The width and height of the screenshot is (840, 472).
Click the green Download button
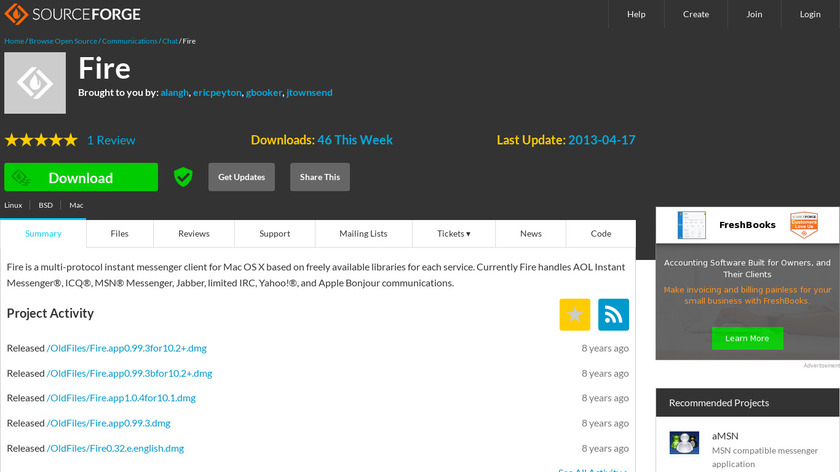(81, 177)
